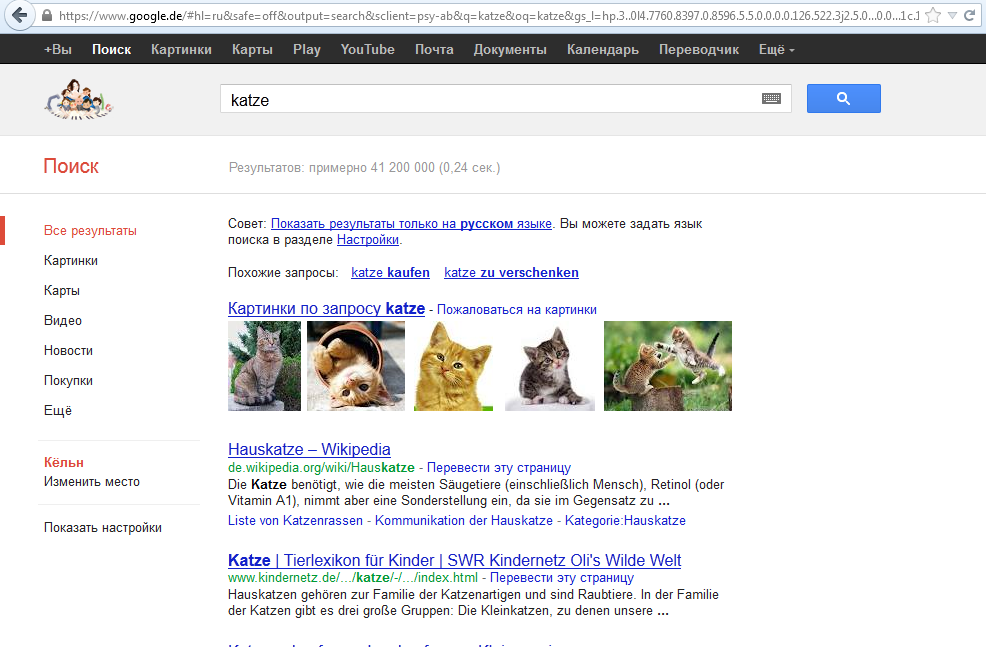Screen dimensions: 986x647
Task: Open Картинки in the top black bar
Action: click(x=181, y=50)
